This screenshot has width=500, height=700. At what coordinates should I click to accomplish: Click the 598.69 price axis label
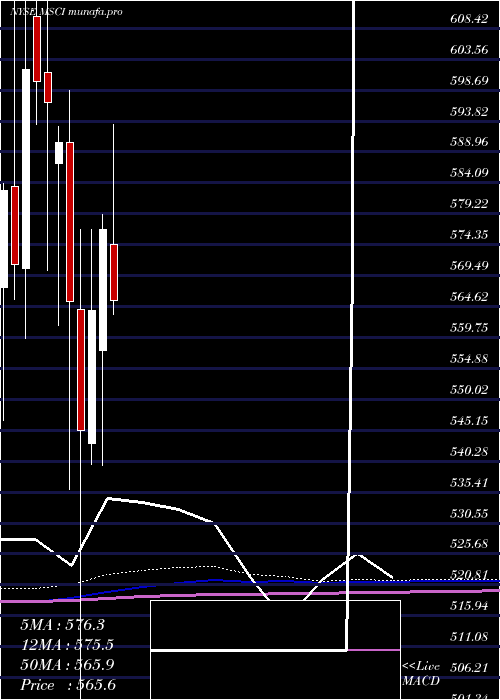[469, 81]
